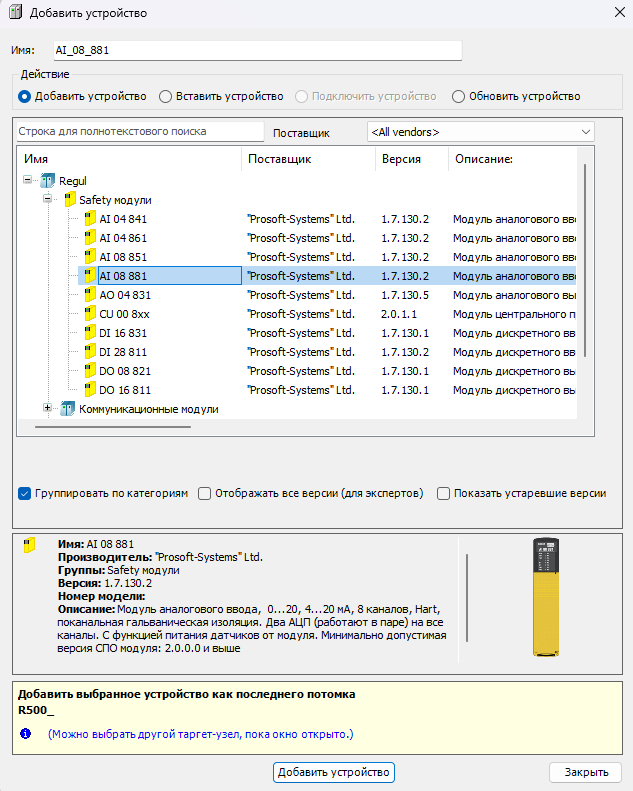Disable Группировать по категориям checkbox

[24, 493]
